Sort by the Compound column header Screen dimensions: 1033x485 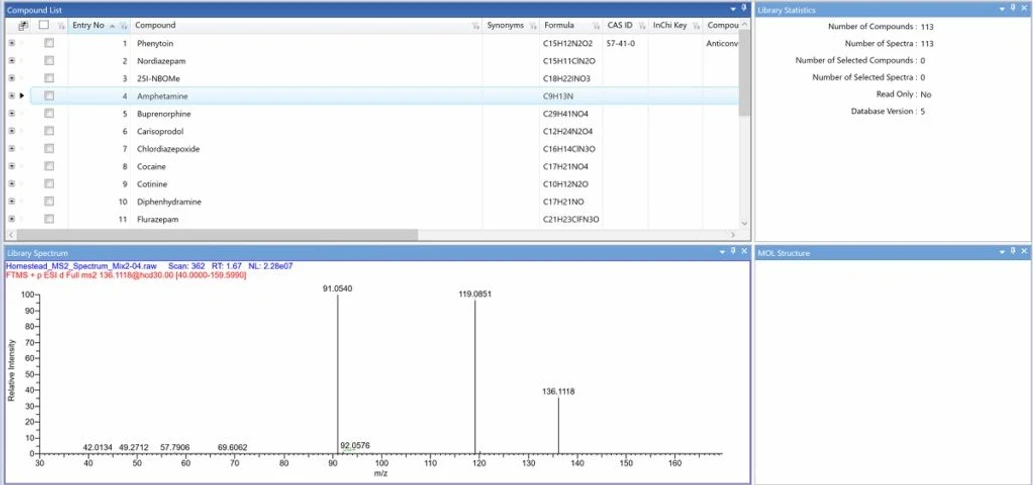[x=155, y=25]
